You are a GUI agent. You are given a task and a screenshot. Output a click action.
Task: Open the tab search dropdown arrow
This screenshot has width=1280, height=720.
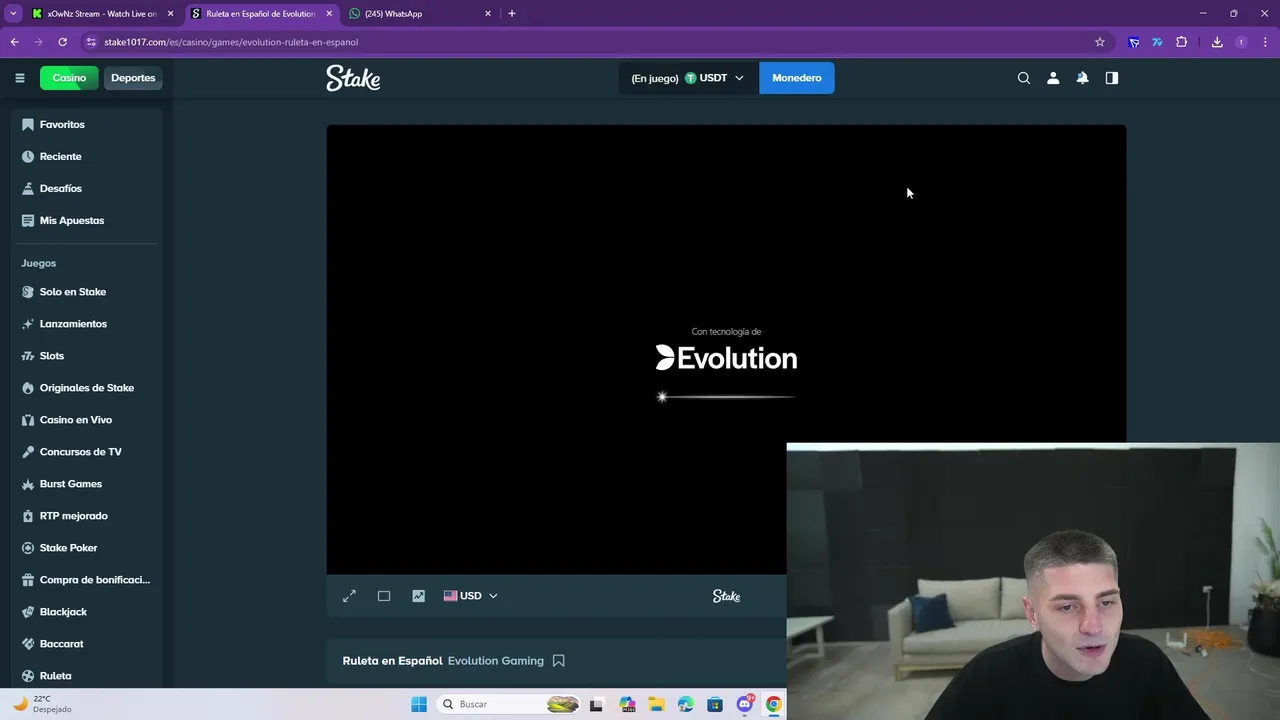click(13, 13)
